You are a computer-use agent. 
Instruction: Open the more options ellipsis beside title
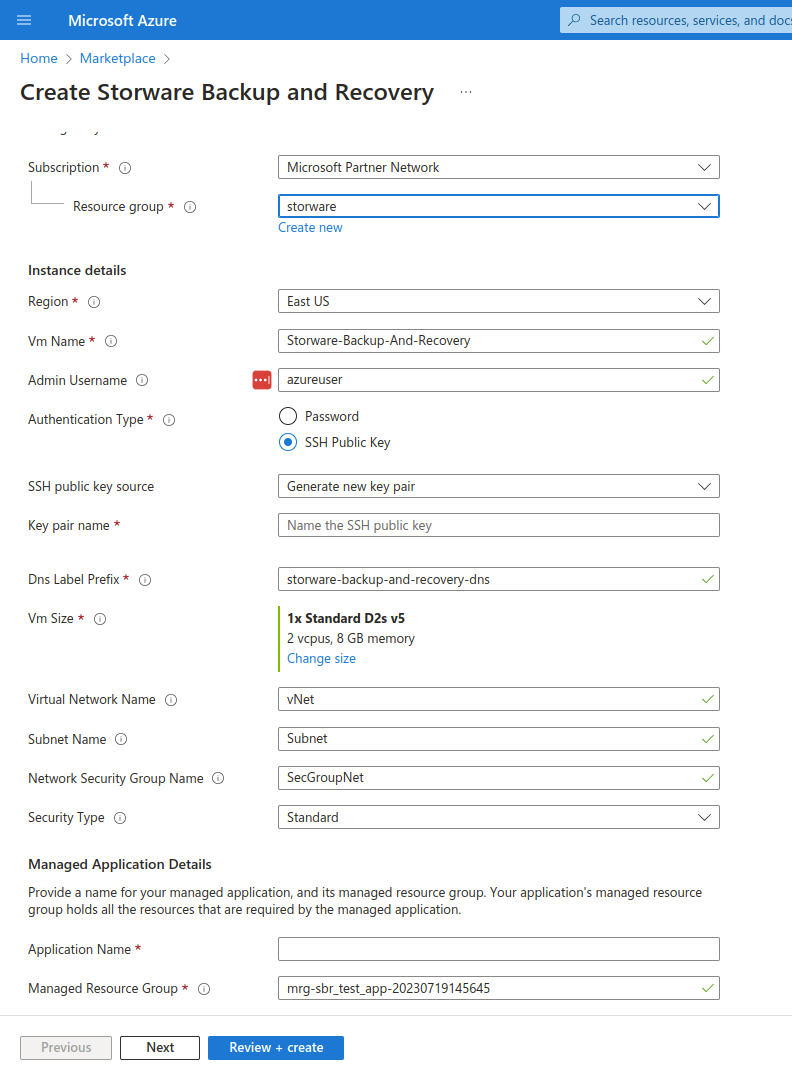point(466,93)
